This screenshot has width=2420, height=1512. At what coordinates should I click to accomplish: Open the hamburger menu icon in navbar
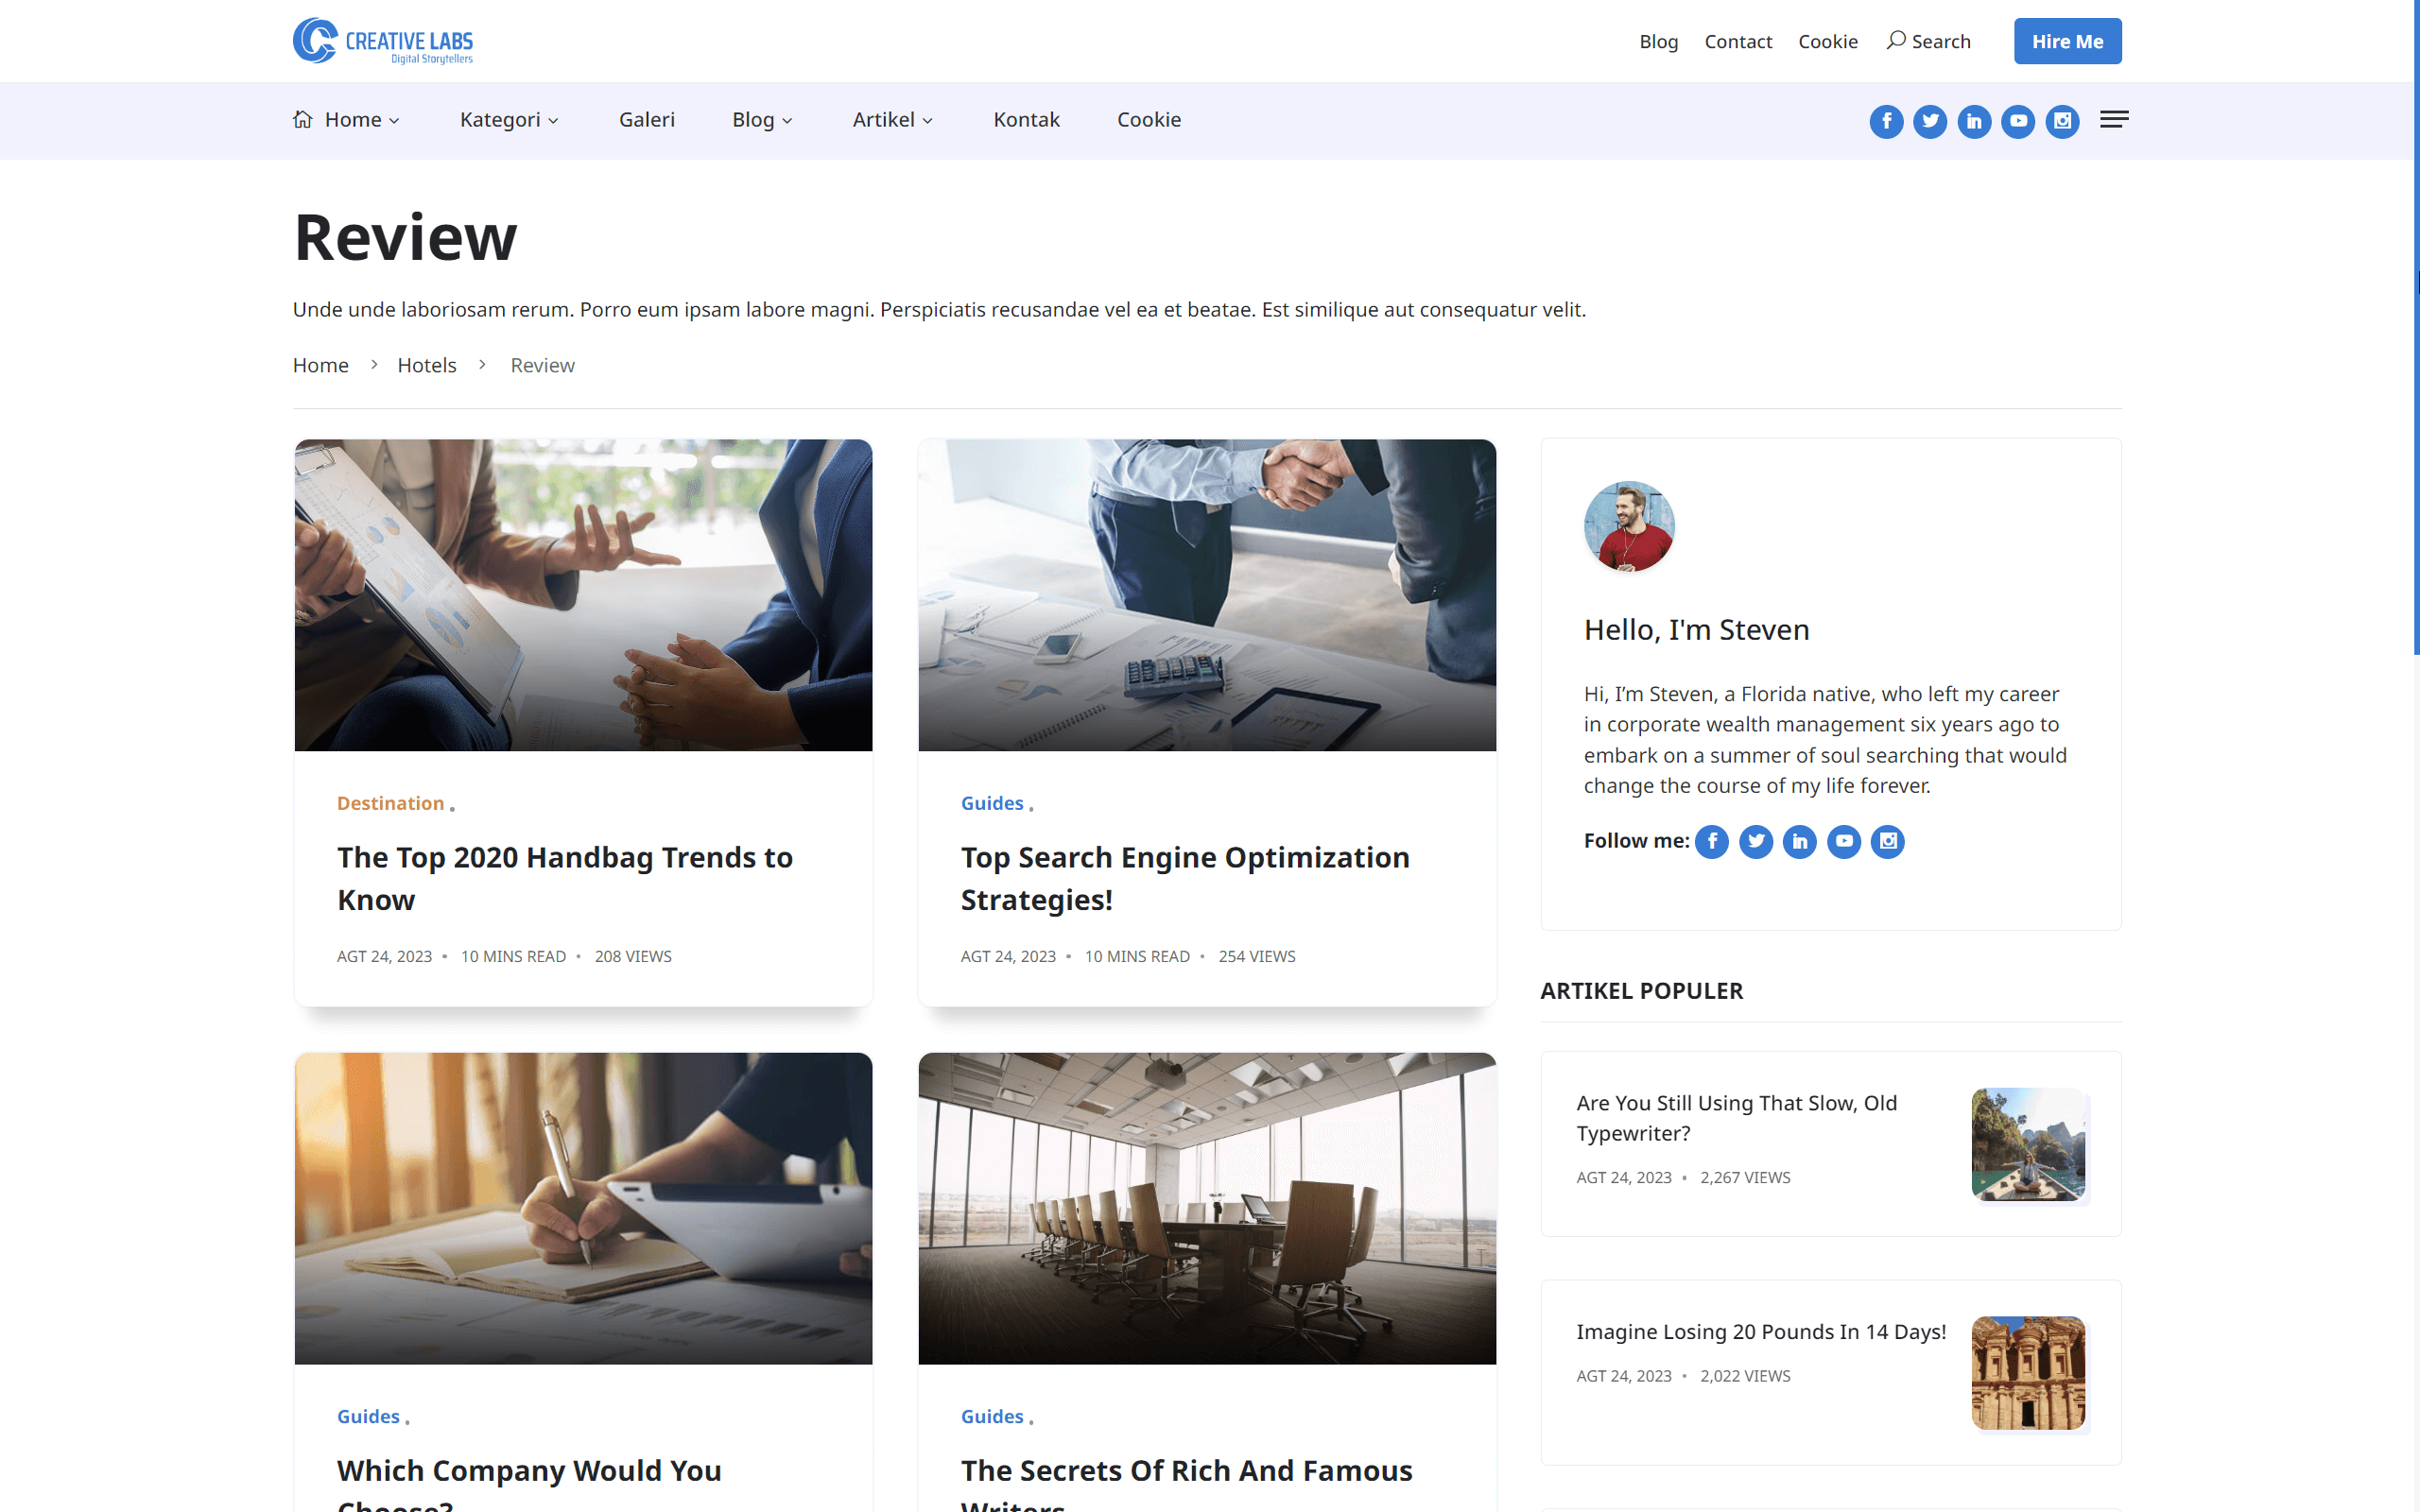tap(2113, 120)
